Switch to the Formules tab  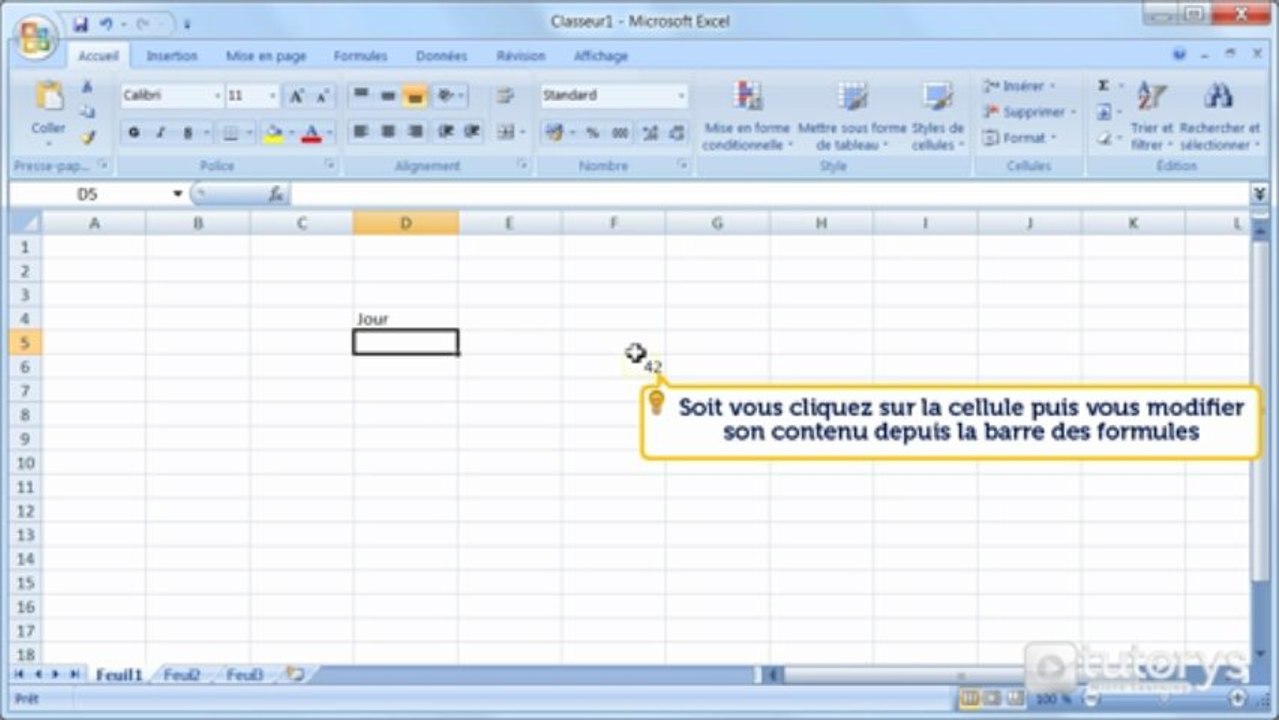point(360,56)
